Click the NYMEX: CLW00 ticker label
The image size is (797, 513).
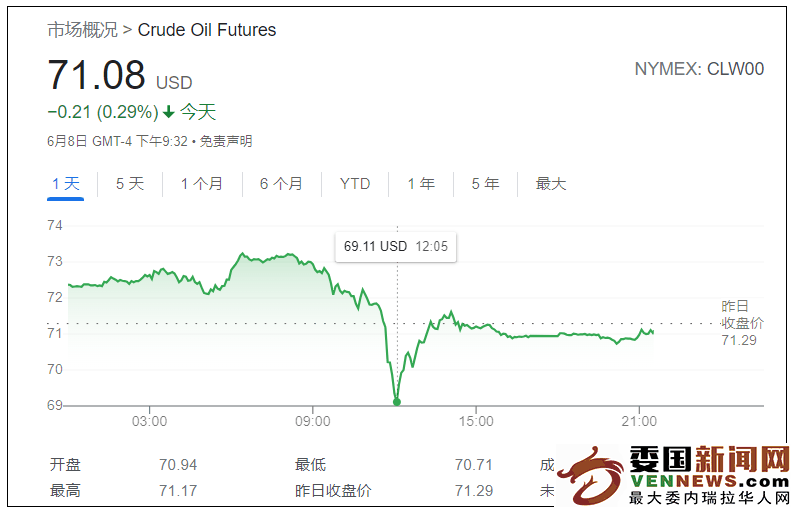pos(699,69)
